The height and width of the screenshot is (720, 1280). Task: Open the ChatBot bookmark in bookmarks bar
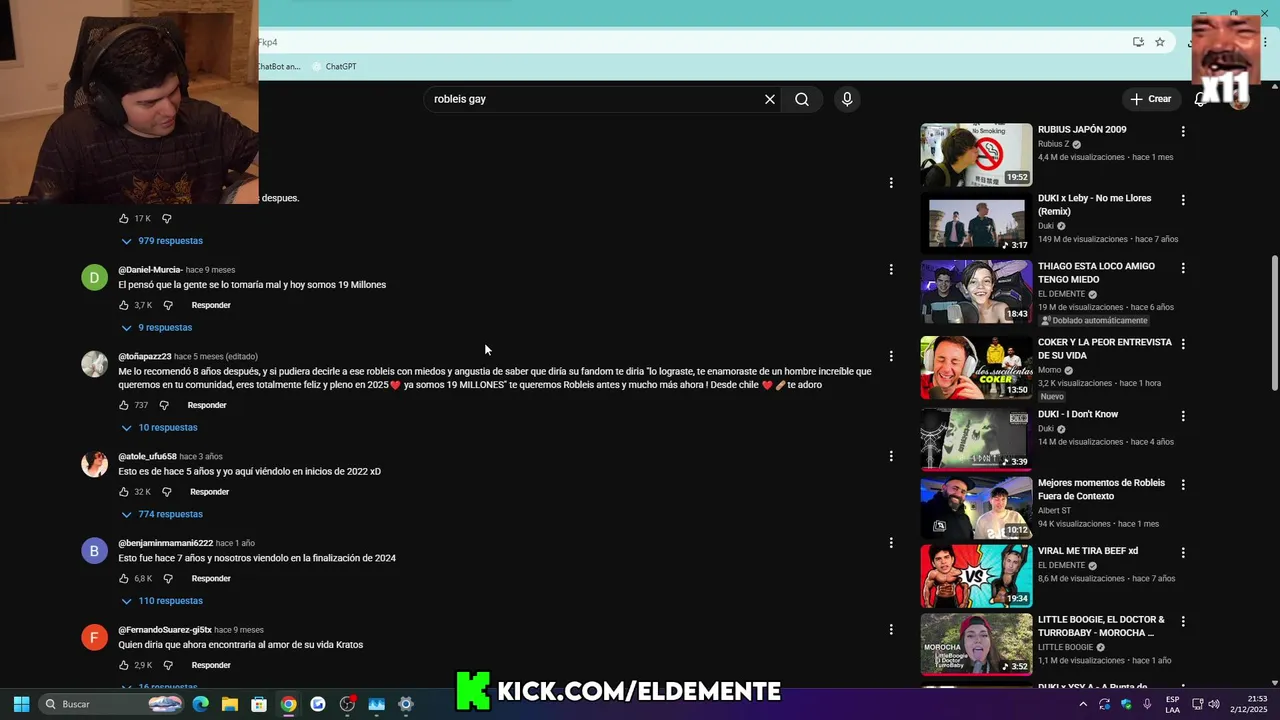coord(279,66)
